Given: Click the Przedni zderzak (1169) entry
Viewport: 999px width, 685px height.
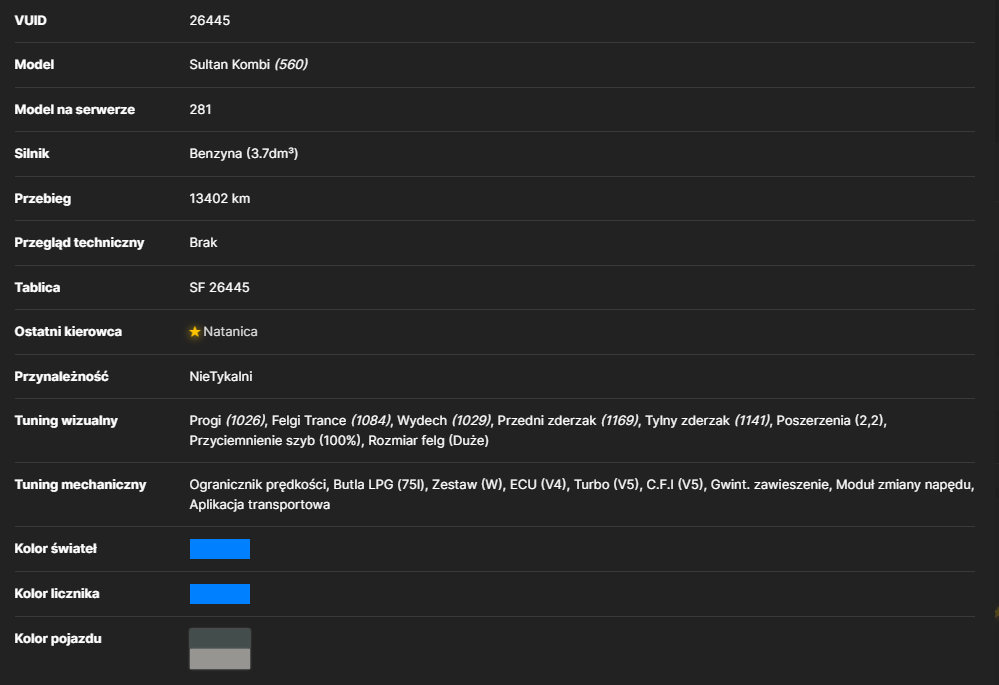Looking at the screenshot, I should tap(567, 421).
